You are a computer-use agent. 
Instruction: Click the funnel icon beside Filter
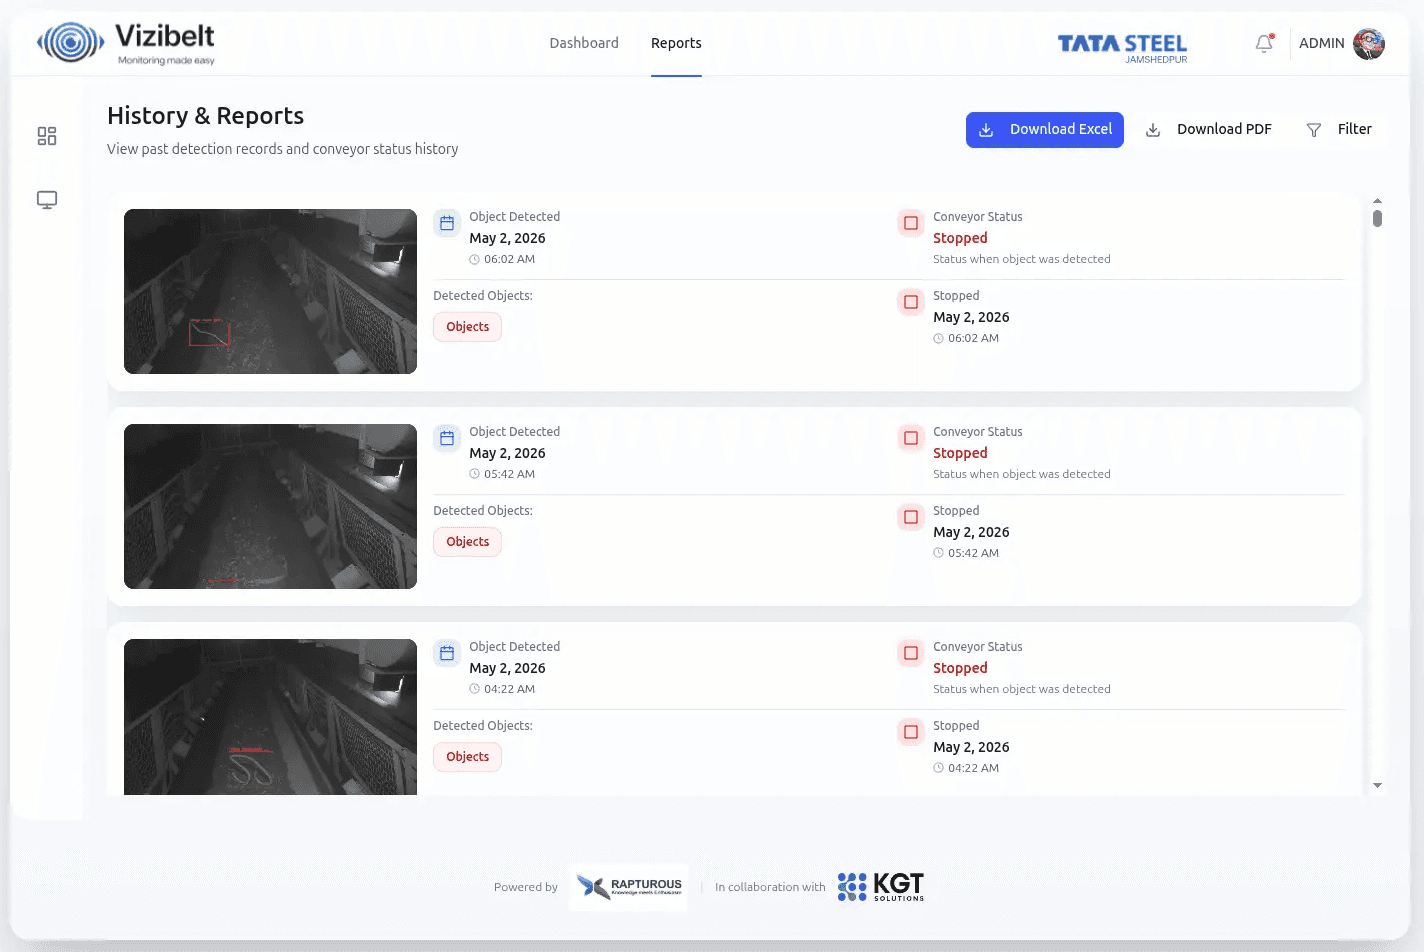[1314, 130]
